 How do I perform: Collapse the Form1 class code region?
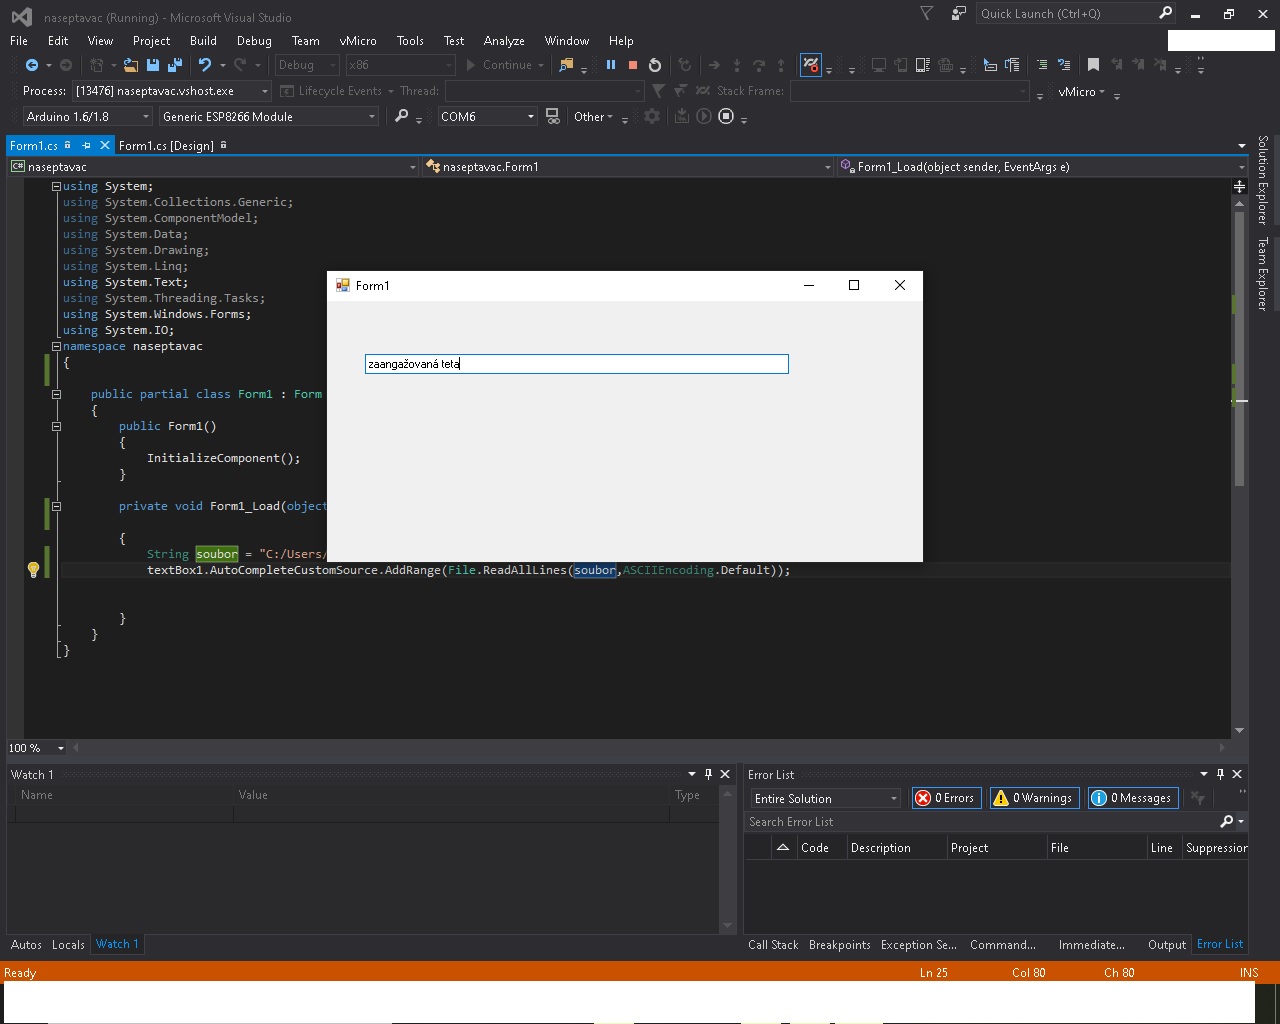(x=56, y=394)
